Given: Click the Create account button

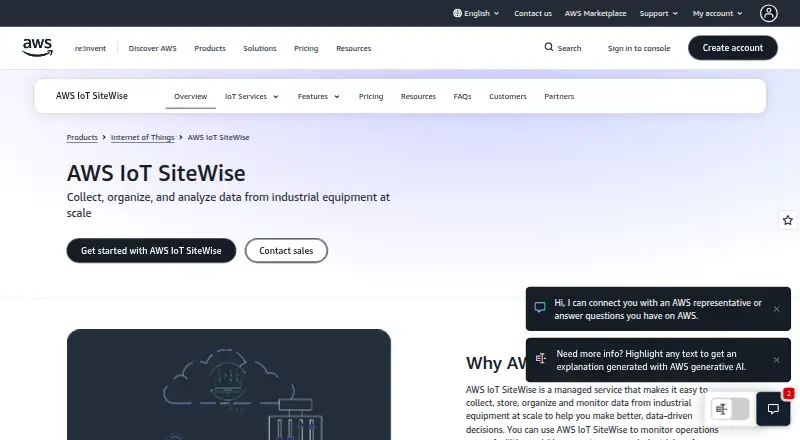Looking at the screenshot, I should tap(733, 47).
